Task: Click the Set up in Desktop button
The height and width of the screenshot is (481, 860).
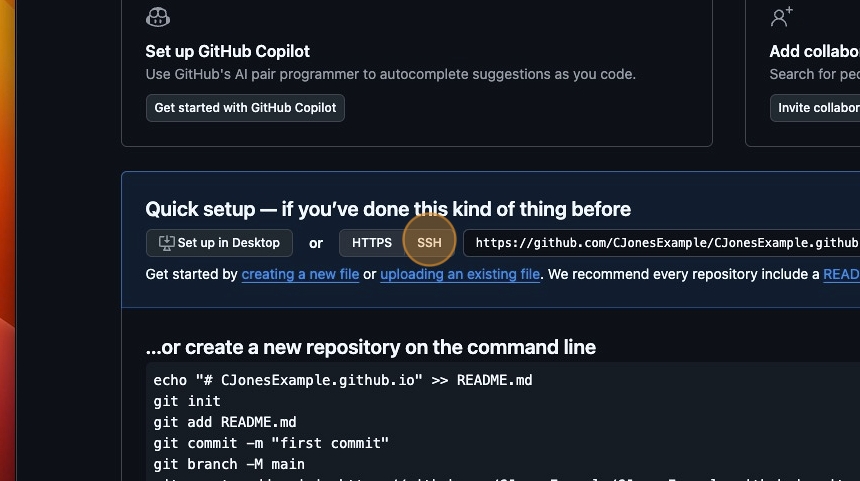Action: click(219, 243)
